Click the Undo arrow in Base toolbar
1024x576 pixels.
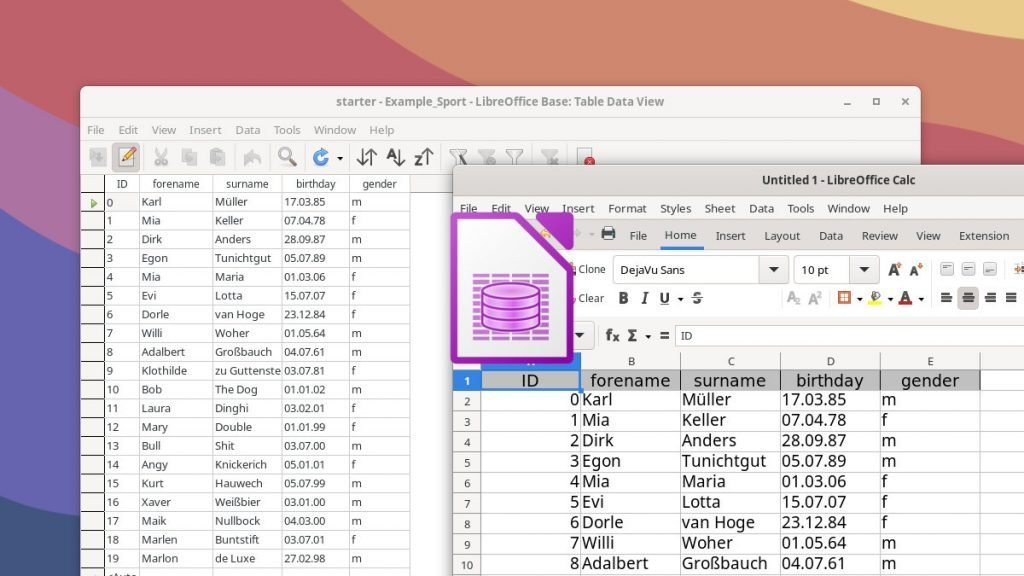[252, 157]
